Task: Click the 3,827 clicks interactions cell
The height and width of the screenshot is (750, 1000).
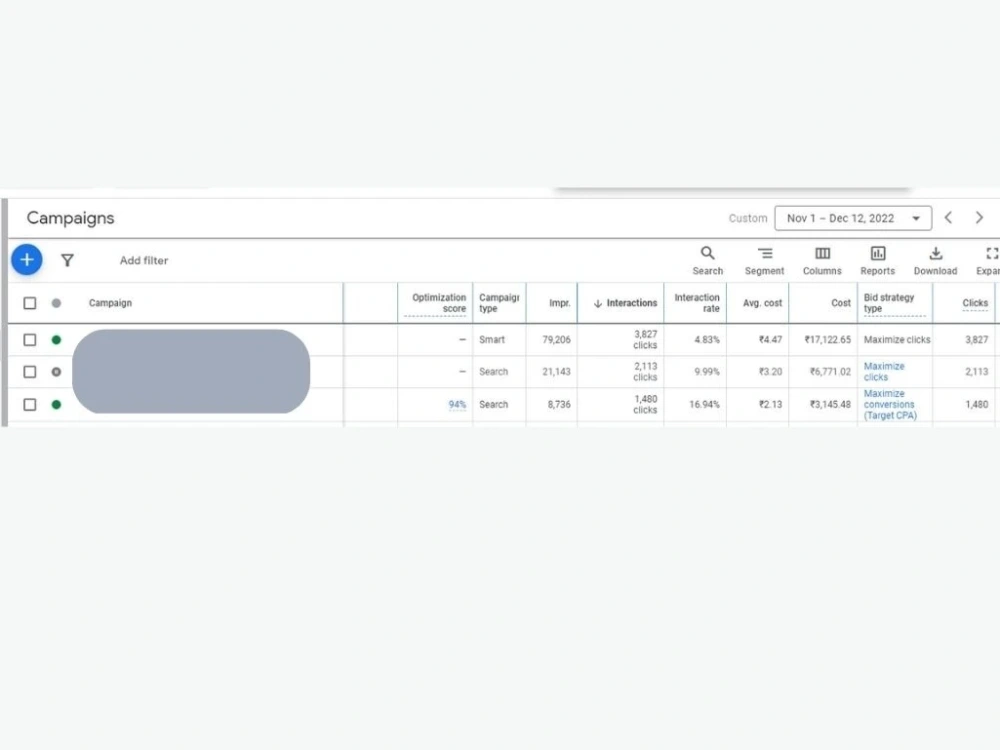Action: point(645,340)
